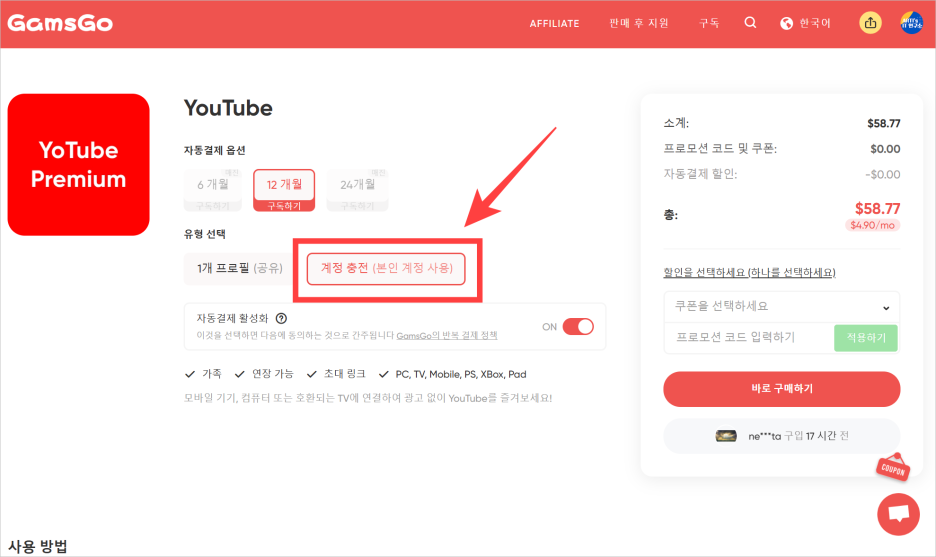Click the 가족 feature text

click(212, 374)
